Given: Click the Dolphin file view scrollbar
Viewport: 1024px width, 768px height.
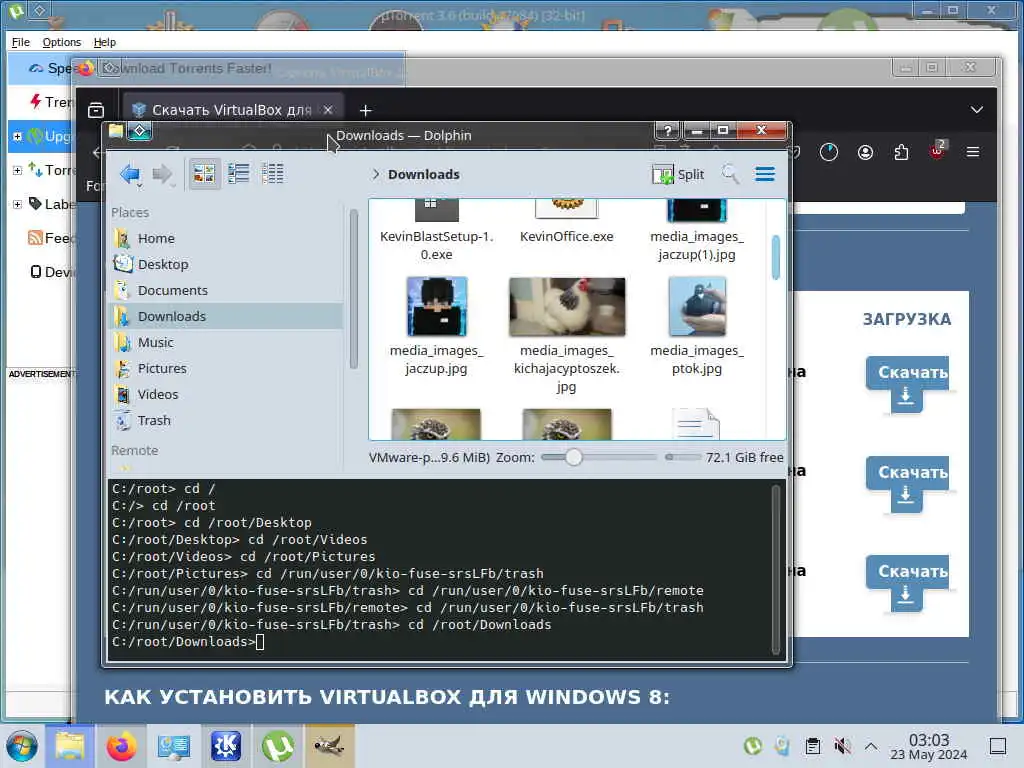Looking at the screenshot, I should point(776,257).
